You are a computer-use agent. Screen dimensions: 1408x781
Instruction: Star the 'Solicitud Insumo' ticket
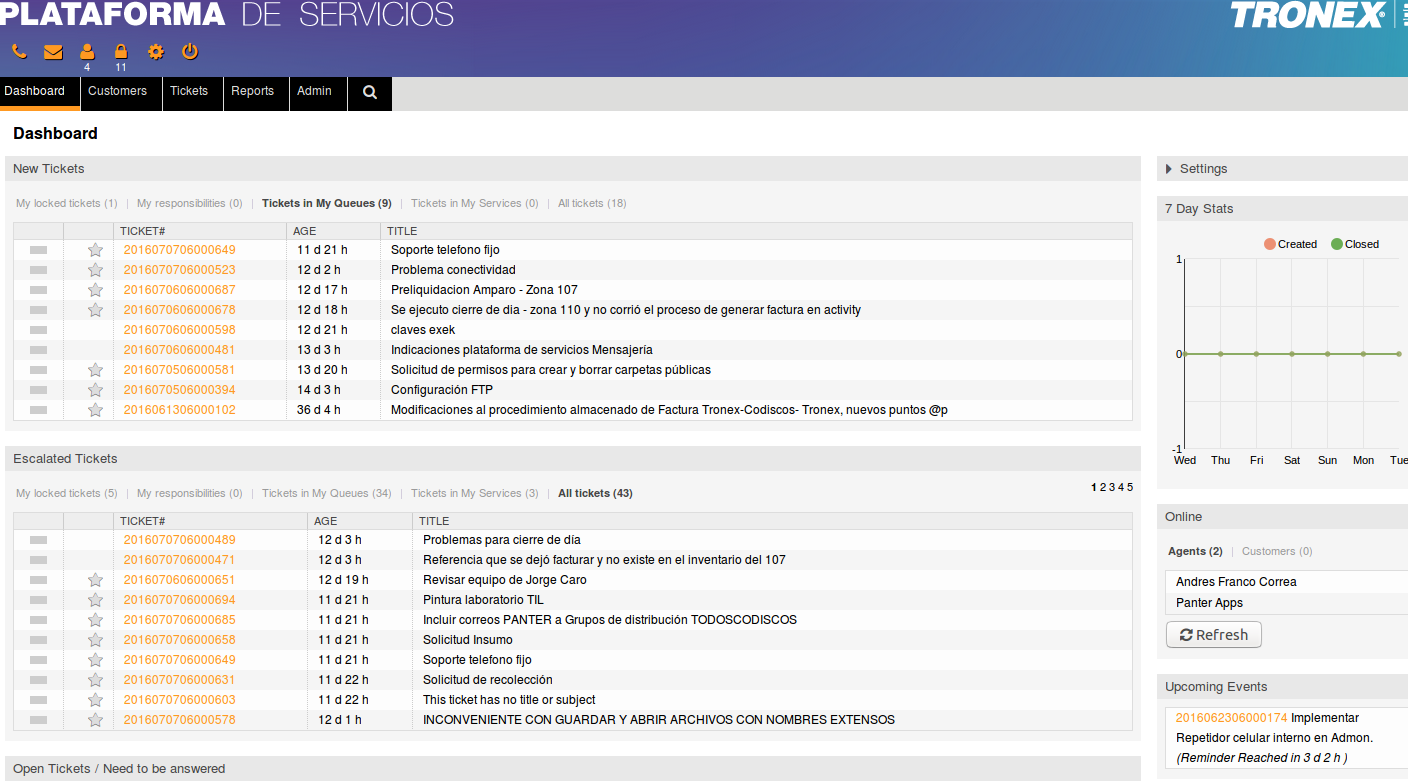95,640
